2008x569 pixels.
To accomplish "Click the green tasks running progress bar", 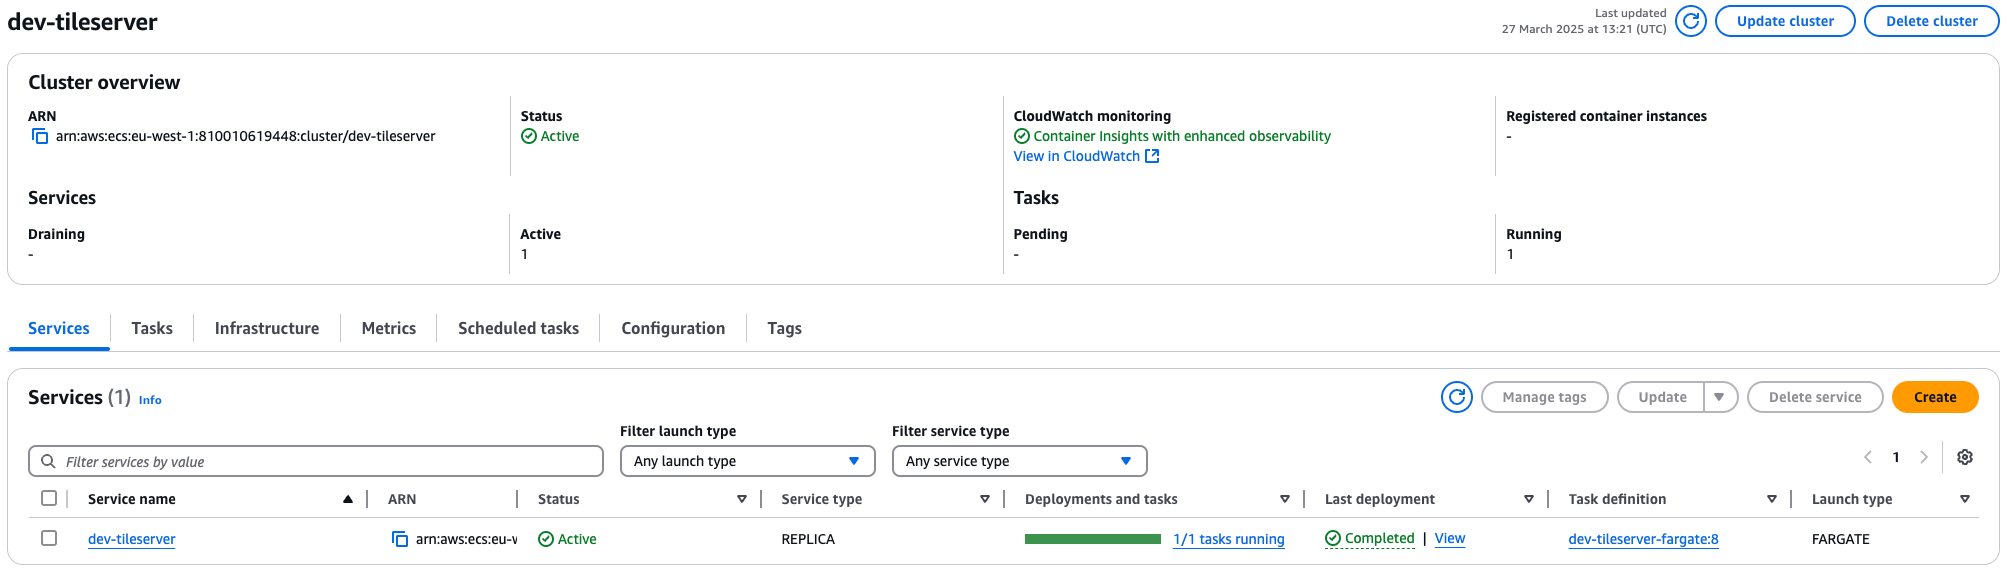I will tap(1093, 539).
